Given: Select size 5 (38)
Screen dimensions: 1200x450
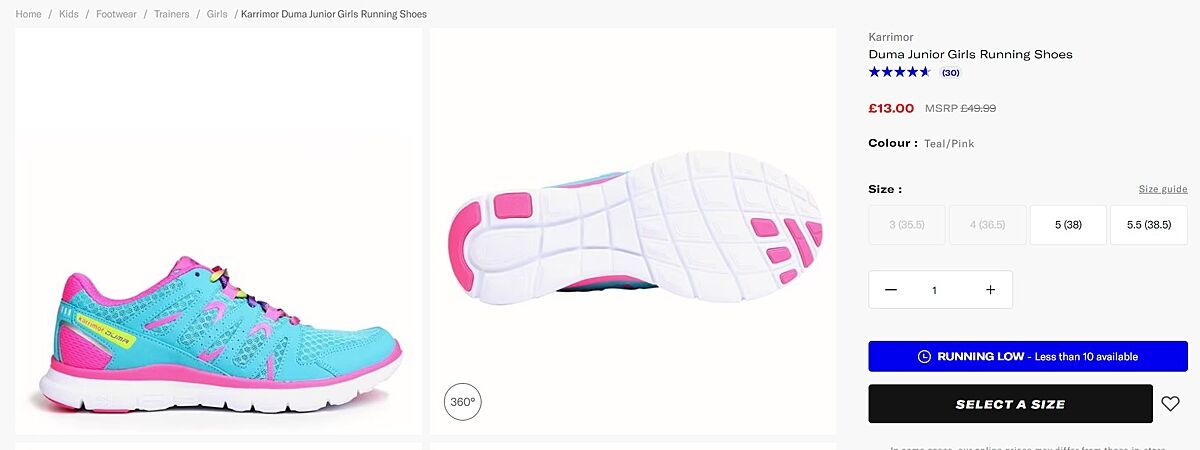Looking at the screenshot, I should tap(1068, 225).
